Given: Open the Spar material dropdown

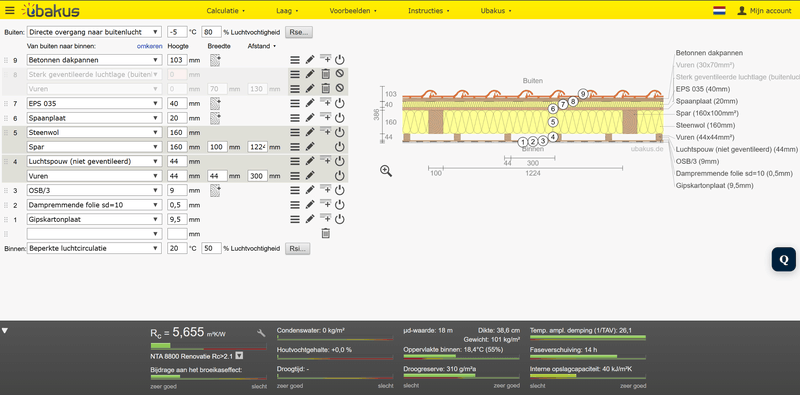Looking at the screenshot, I should [x=94, y=147].
